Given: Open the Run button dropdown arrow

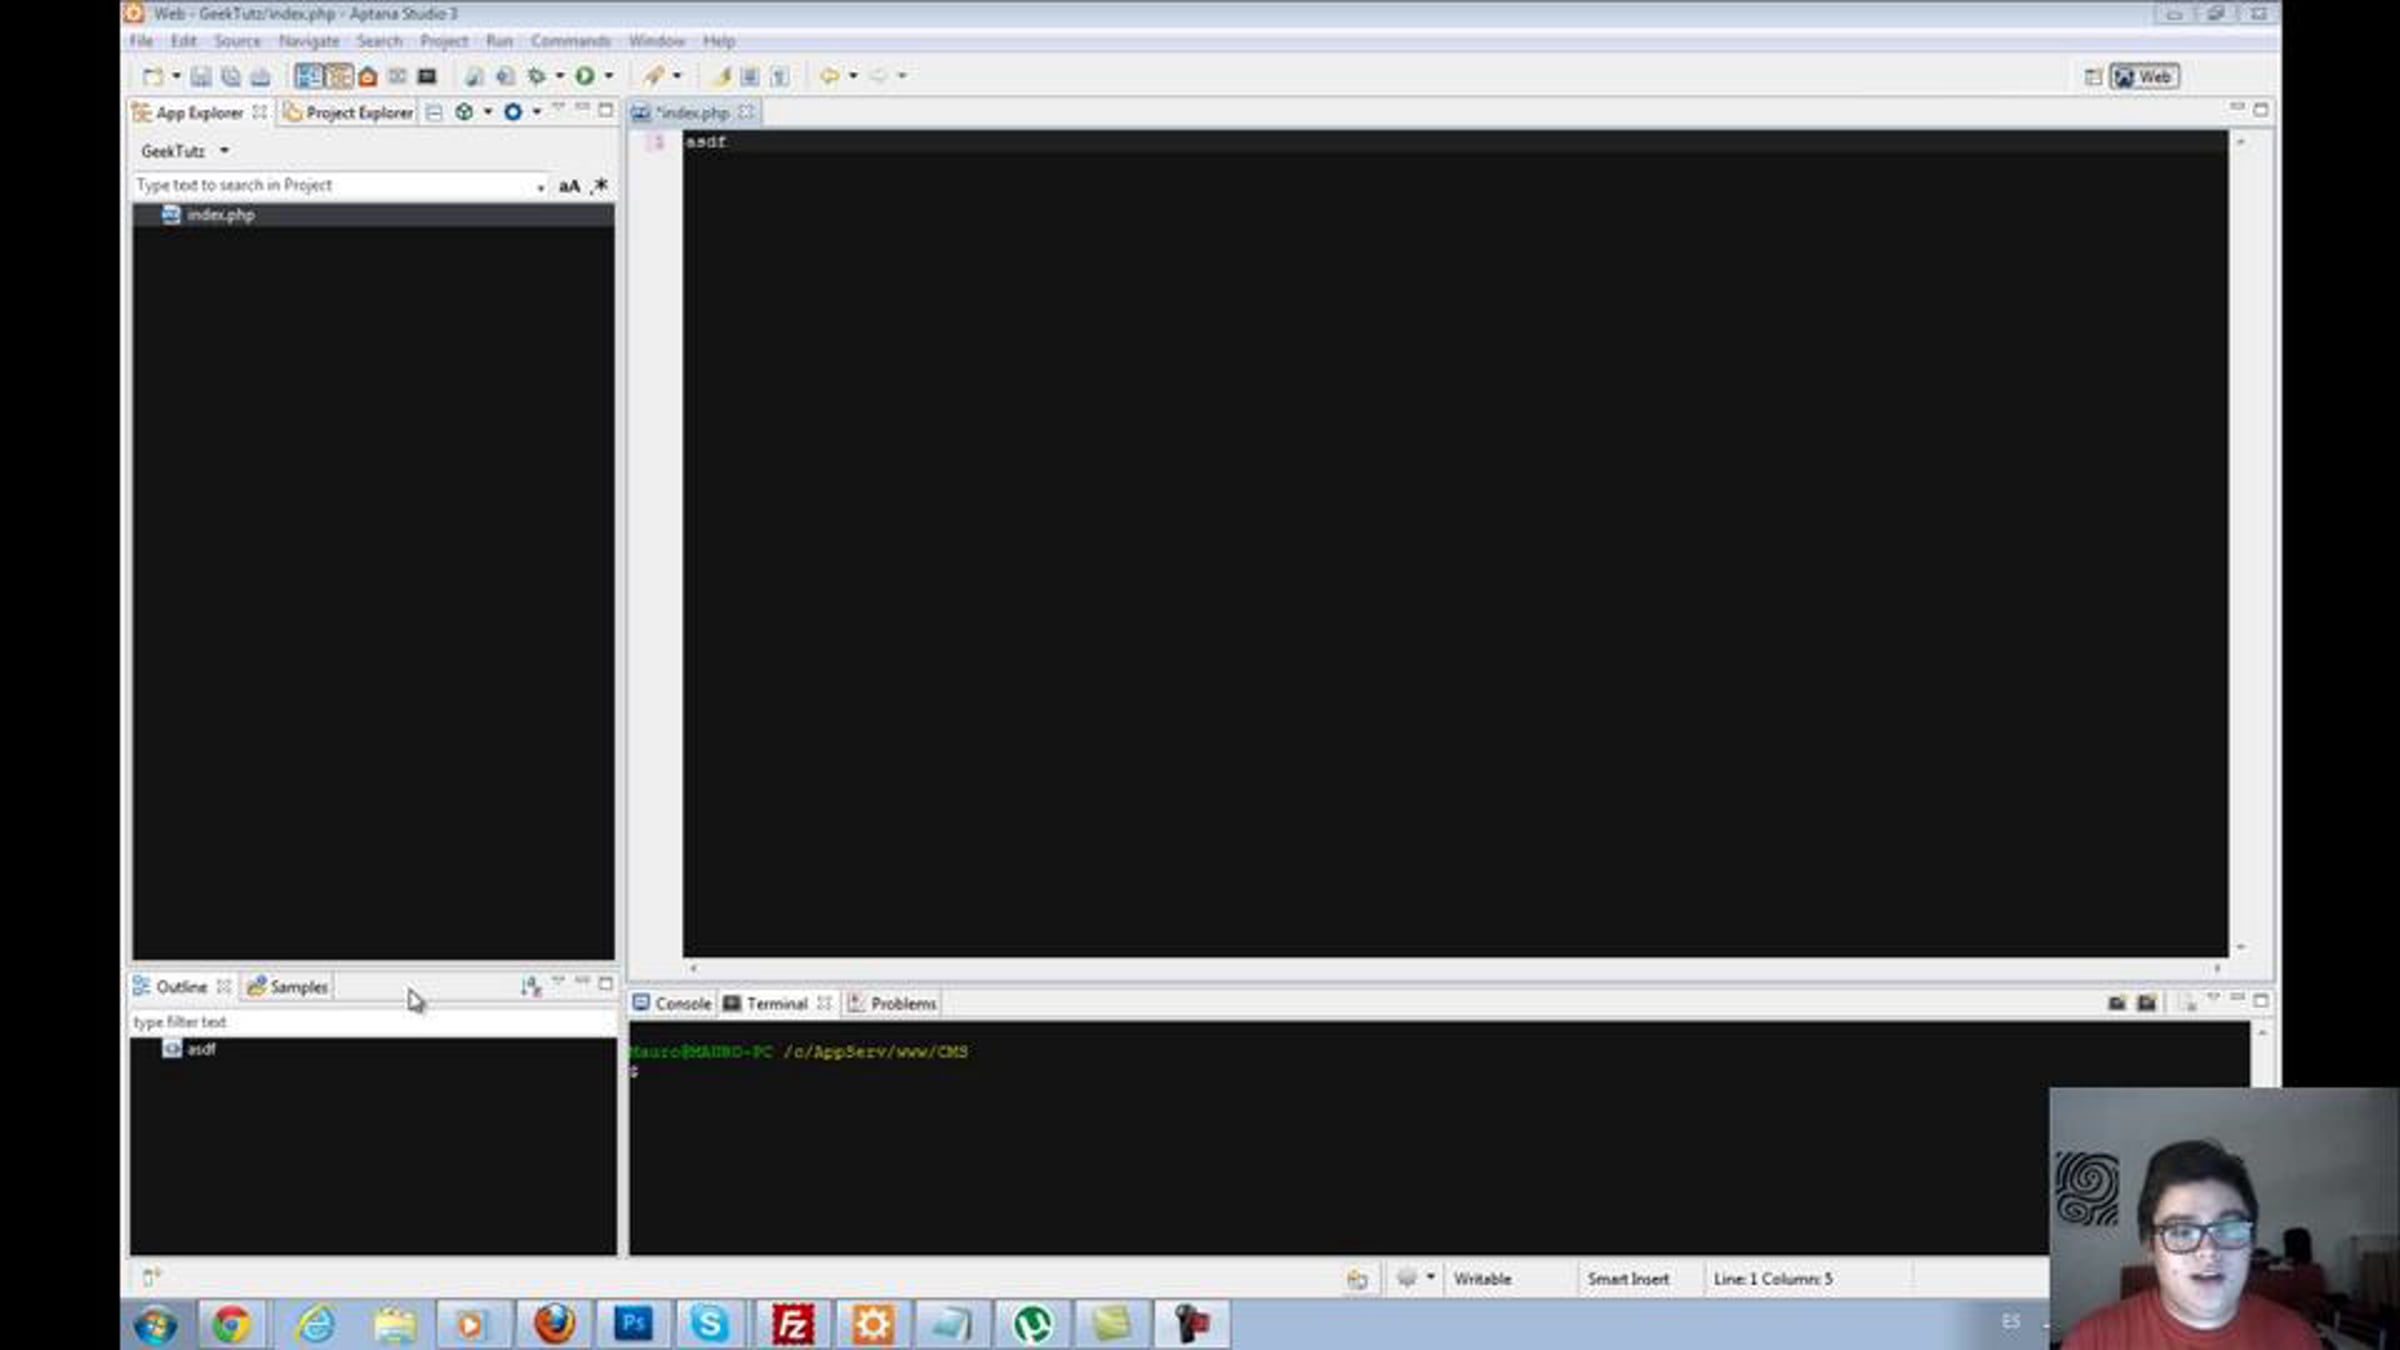Looking at the screenshot, I should pyautogui.click(x=609, y=76).
